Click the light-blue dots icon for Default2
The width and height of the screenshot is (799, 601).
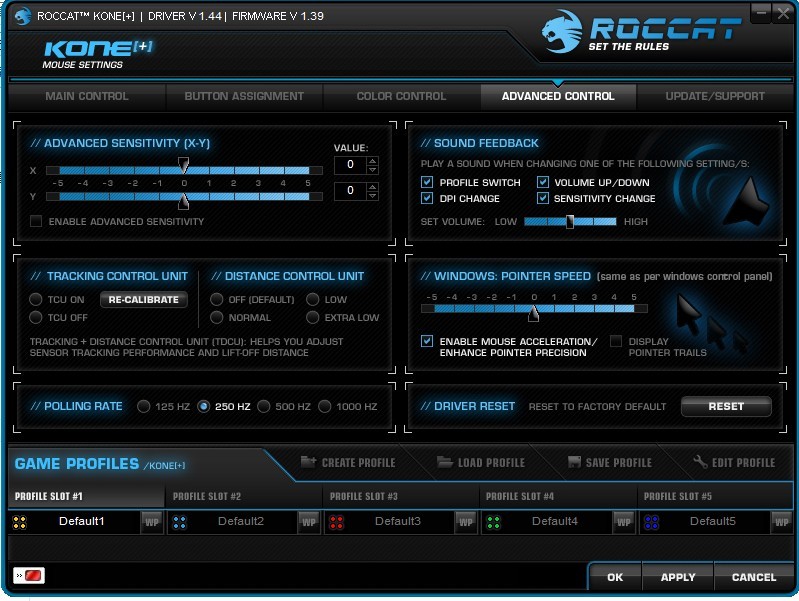click(x=179, y=522)
